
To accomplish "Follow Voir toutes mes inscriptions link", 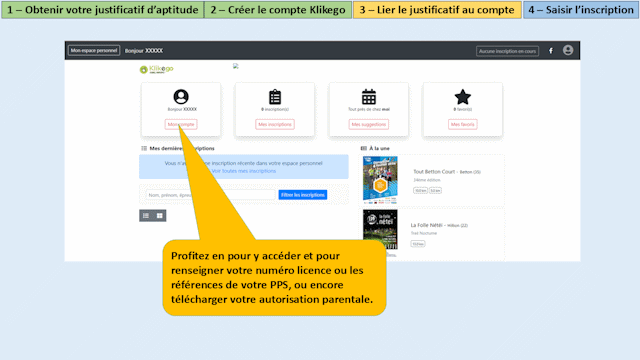I will pyautogui.click(x=244, y=171).
